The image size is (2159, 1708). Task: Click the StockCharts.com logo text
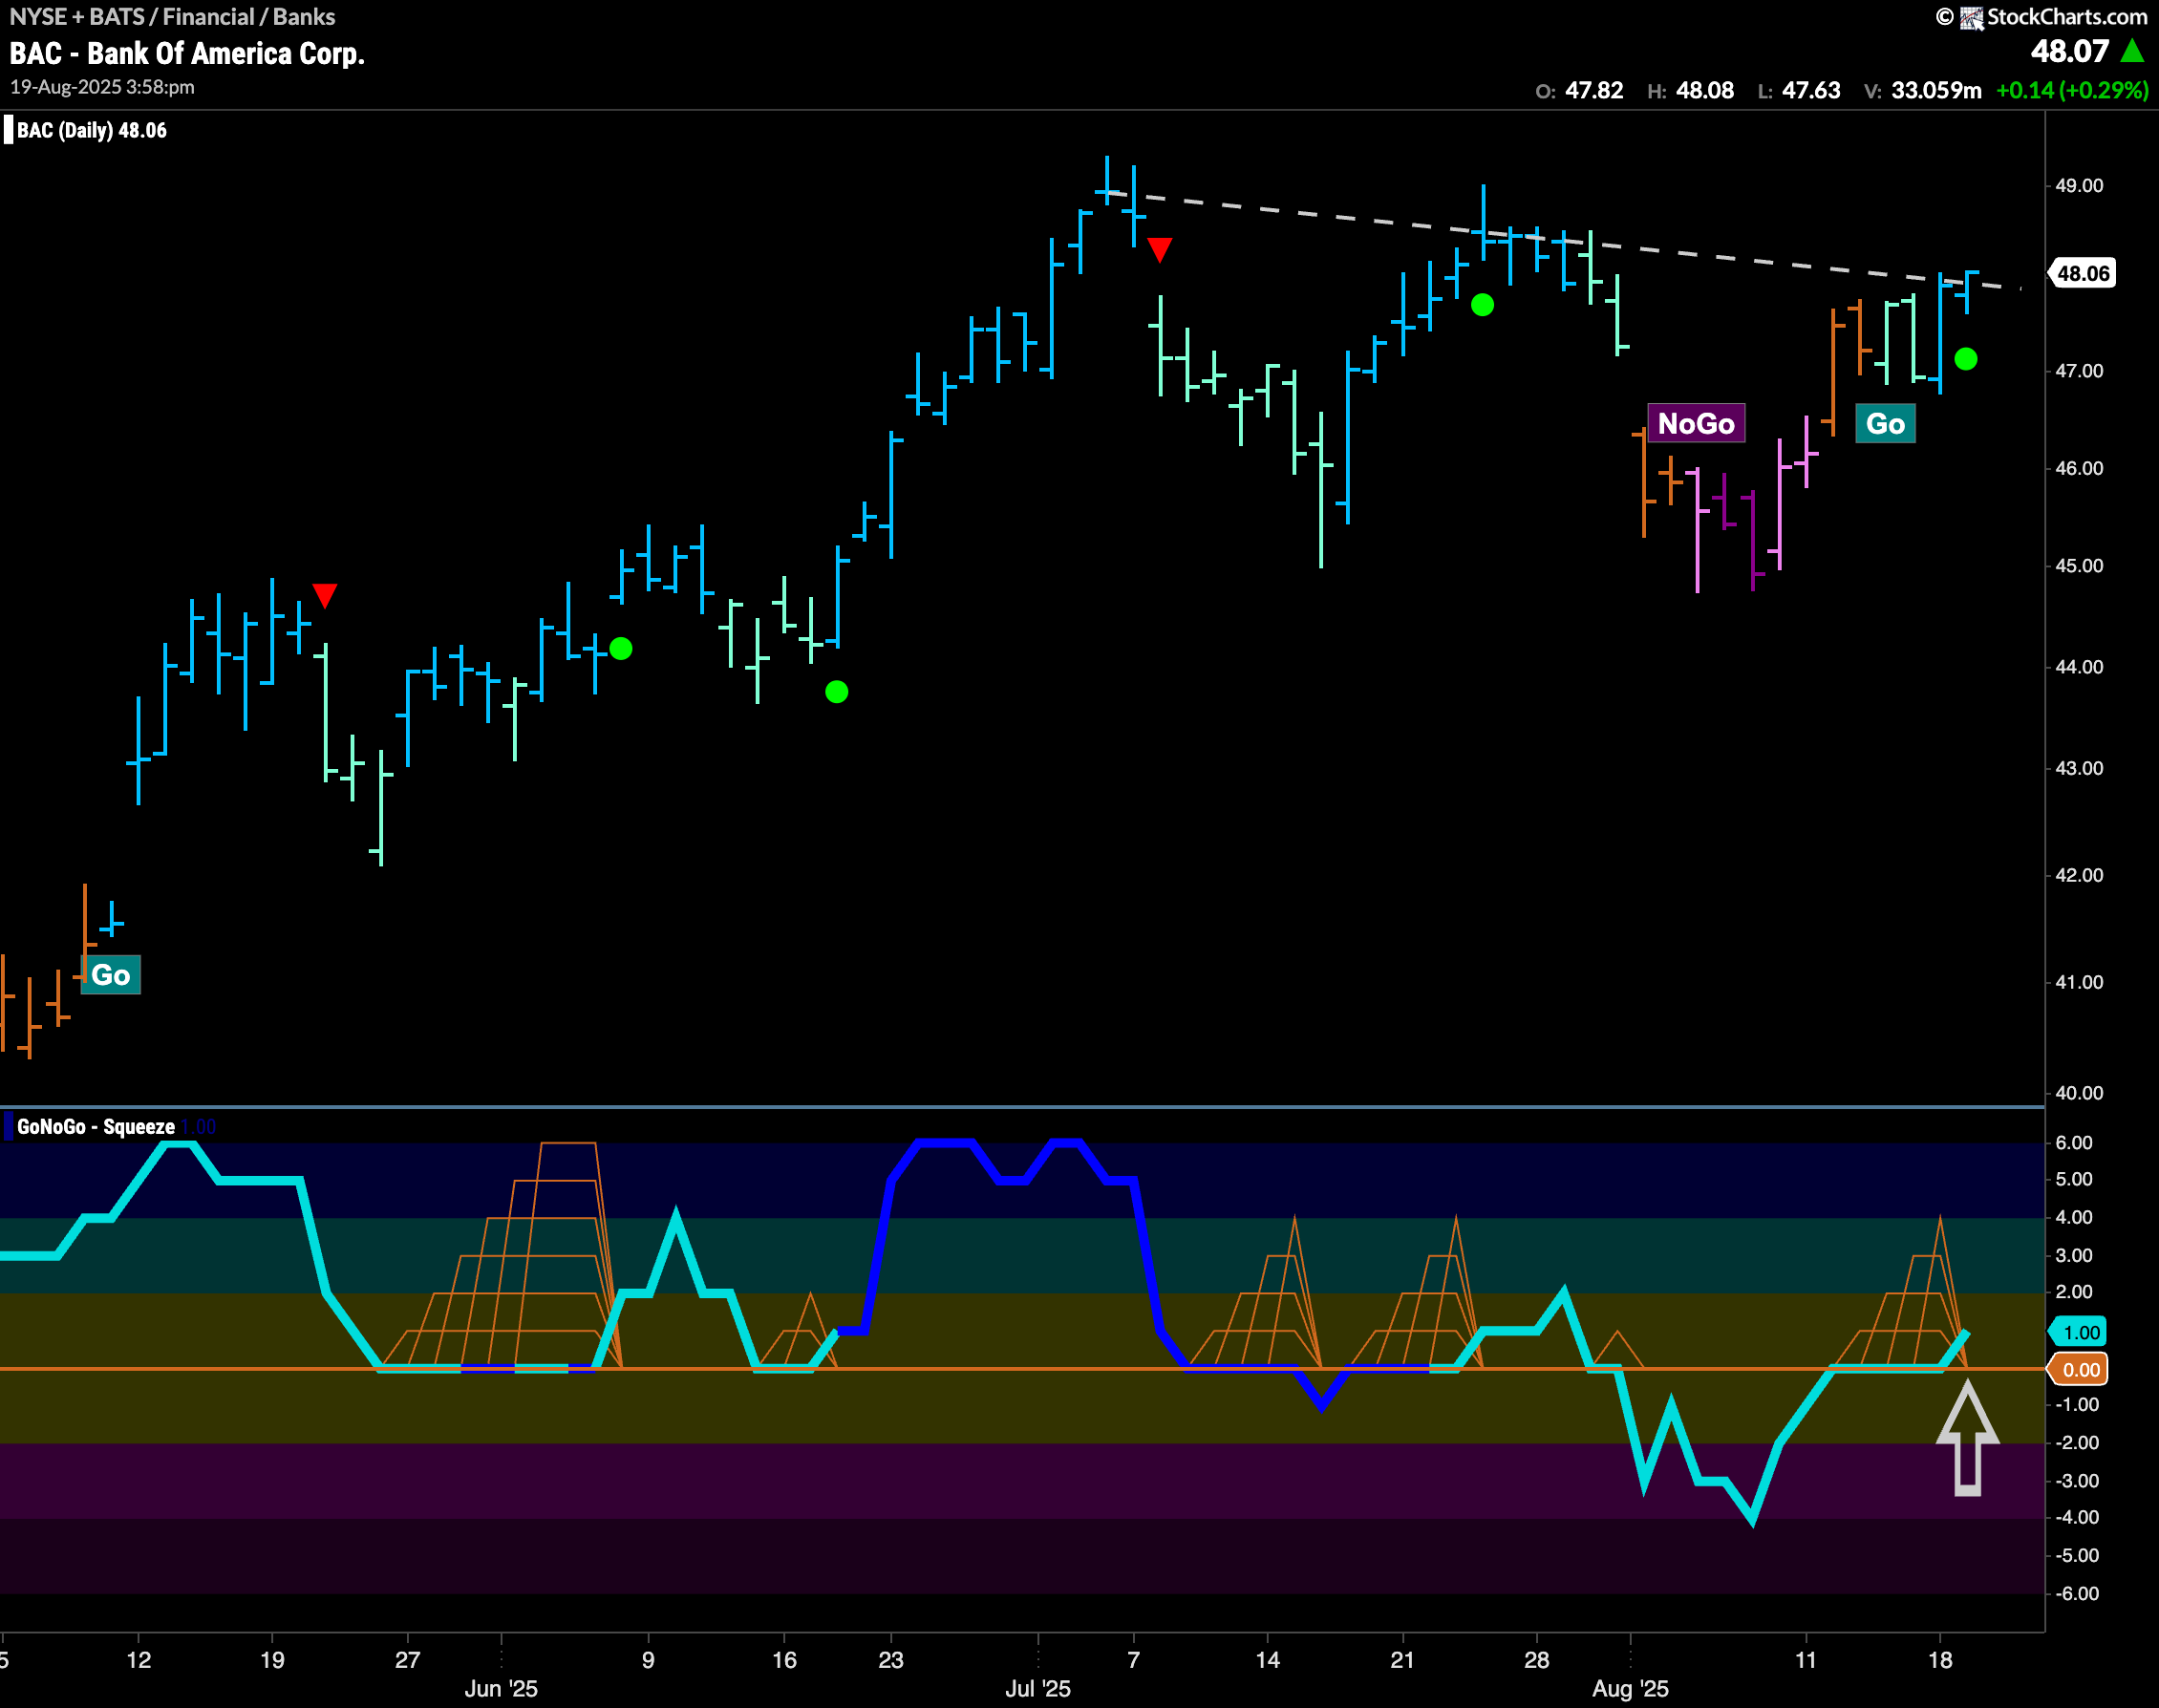click(2066, 16)
